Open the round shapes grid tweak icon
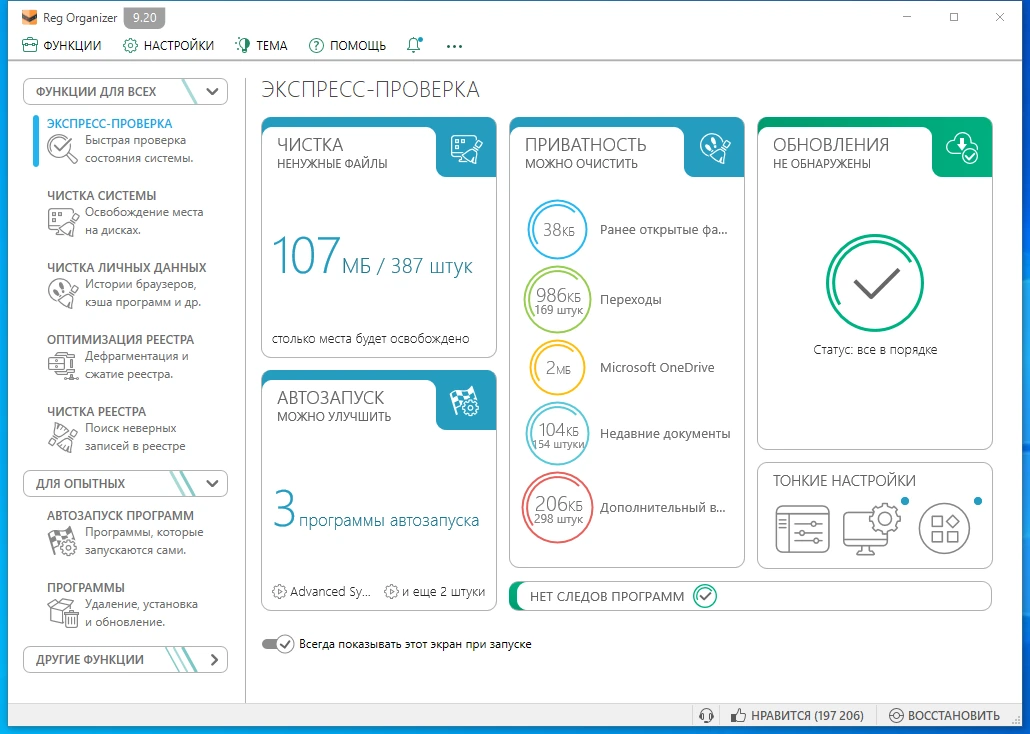 coord(944,529)
